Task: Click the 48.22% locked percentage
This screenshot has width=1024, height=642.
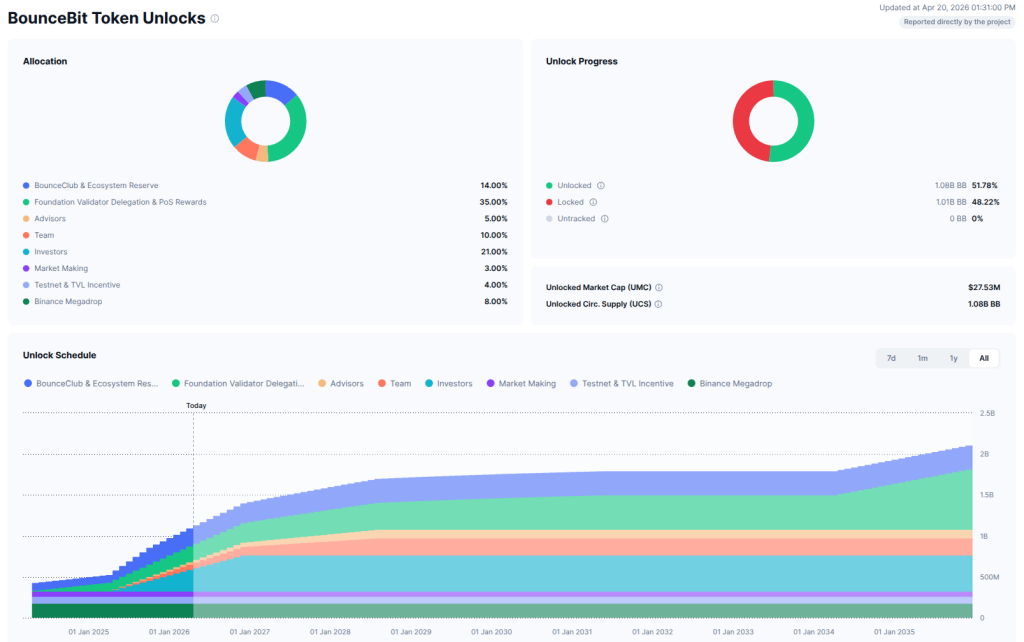Action: 985,202
